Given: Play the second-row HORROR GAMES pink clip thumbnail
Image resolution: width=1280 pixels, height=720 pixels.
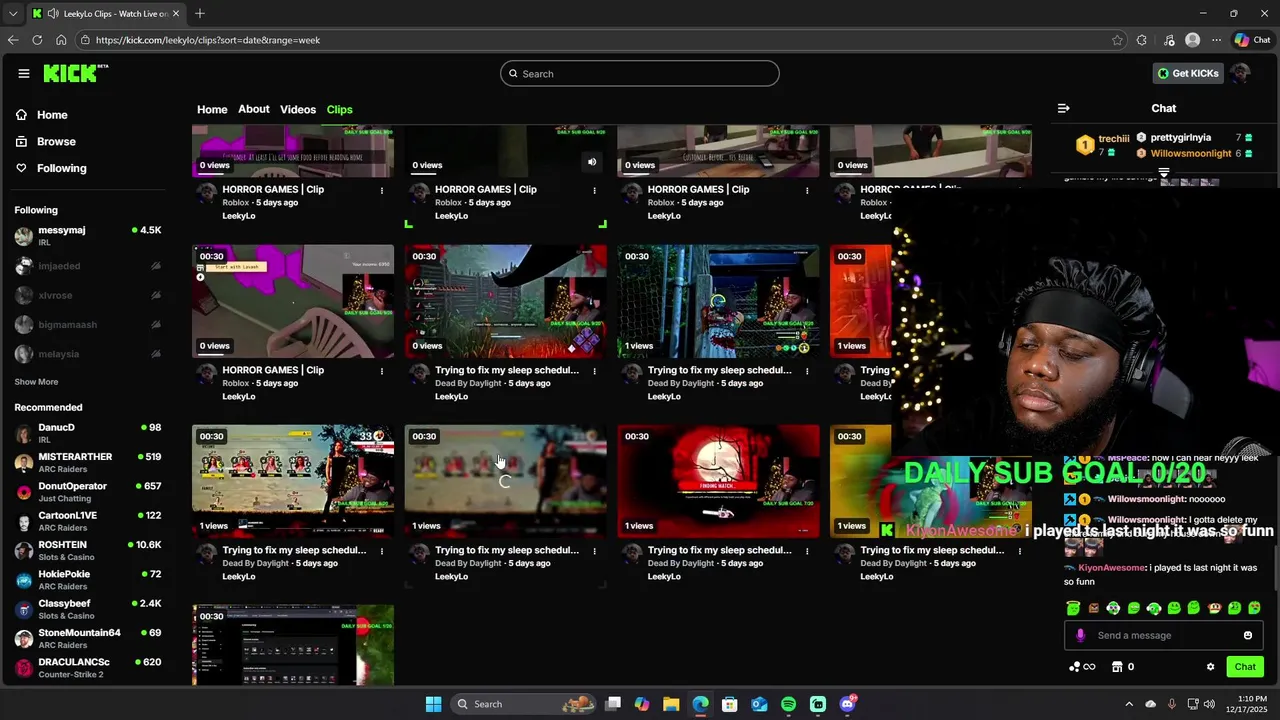Looking at the screenshot, I should tap(293, 301).
